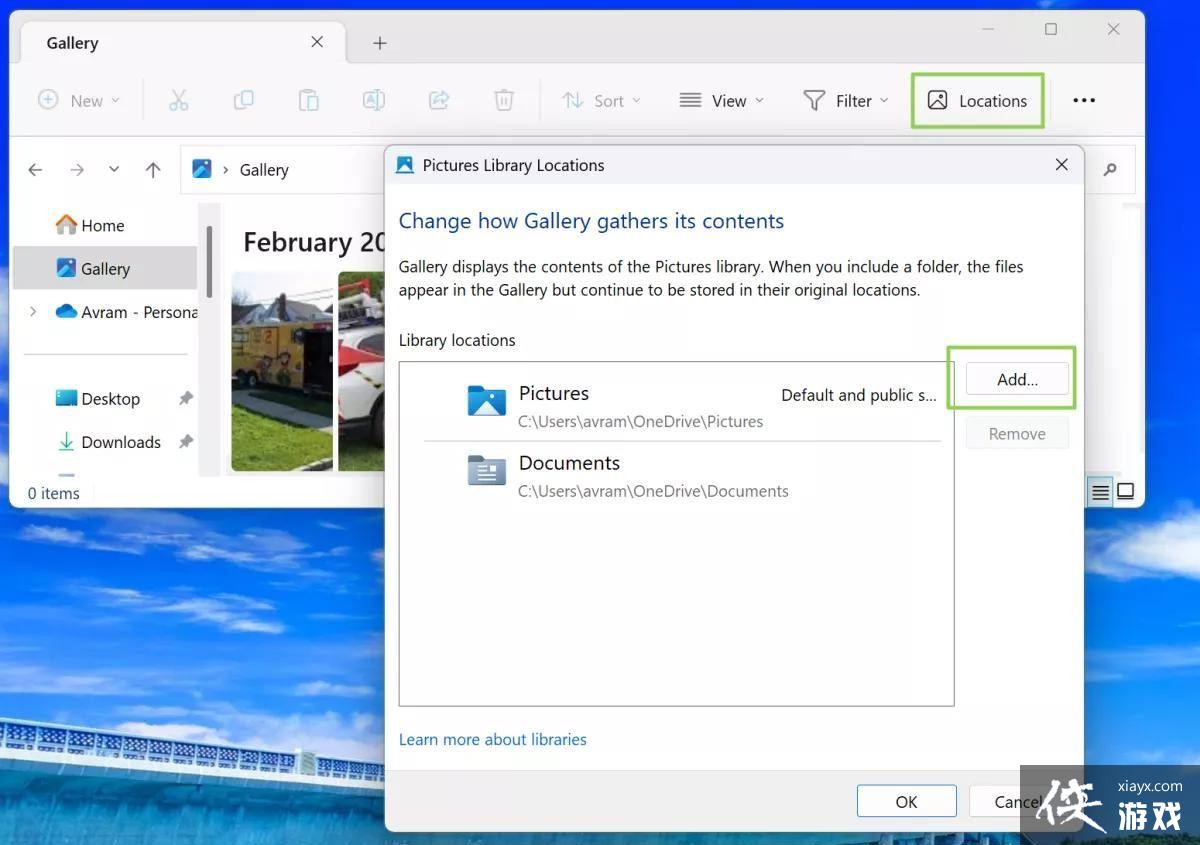
Task: Click the Delete trash can icon
Action: [x=504, y=100]
